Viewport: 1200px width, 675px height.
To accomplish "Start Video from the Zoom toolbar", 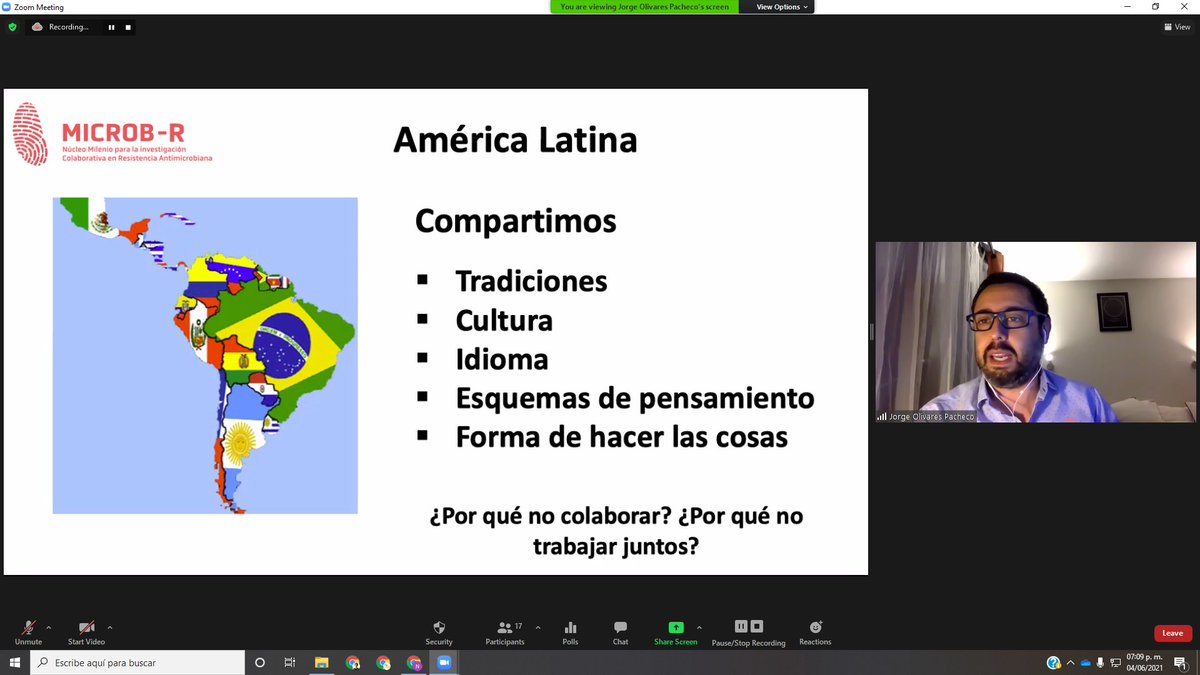I will point(86,632).
